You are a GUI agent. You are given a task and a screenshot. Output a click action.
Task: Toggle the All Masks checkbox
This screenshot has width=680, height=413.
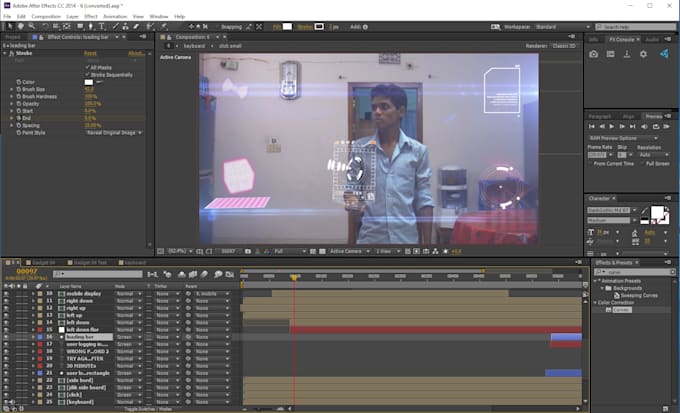(x=88, y=67)
